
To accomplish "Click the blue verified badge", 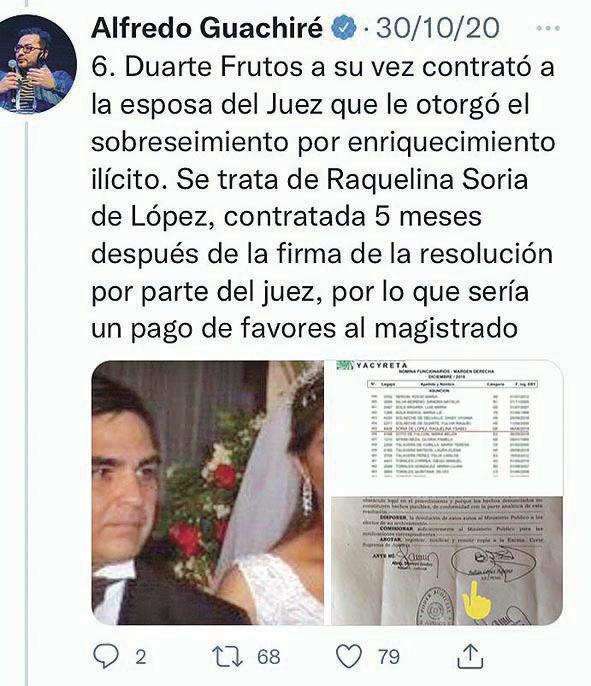I will [x=346, y=27].
